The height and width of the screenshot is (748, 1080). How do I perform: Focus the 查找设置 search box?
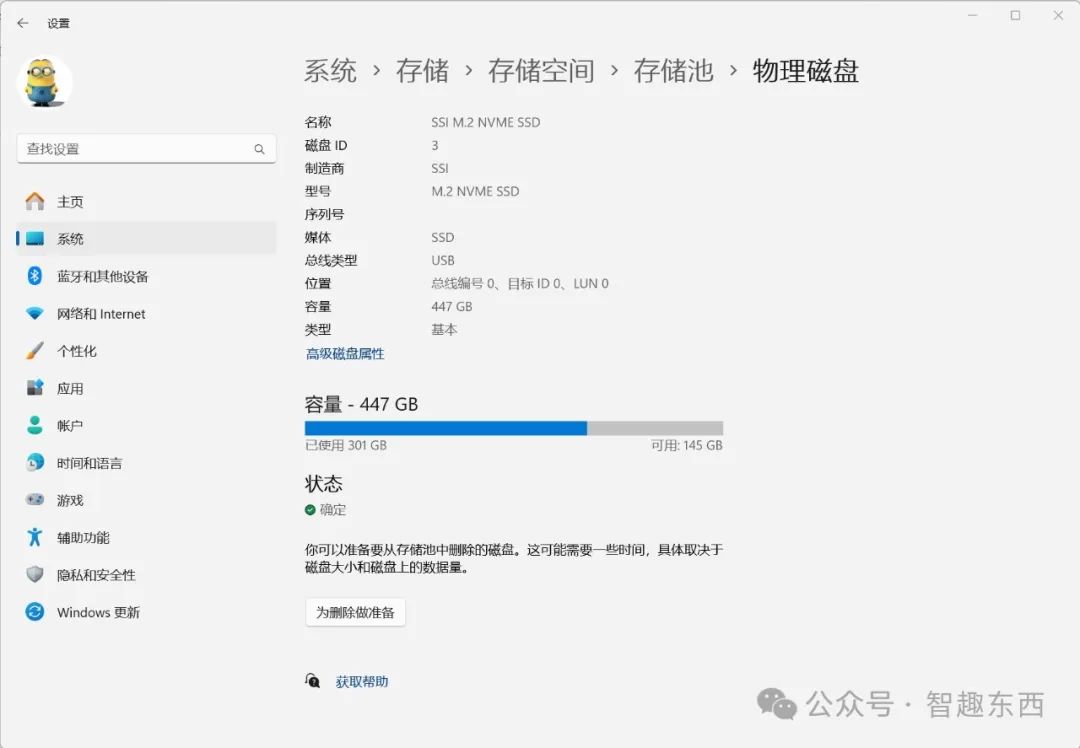146,149
